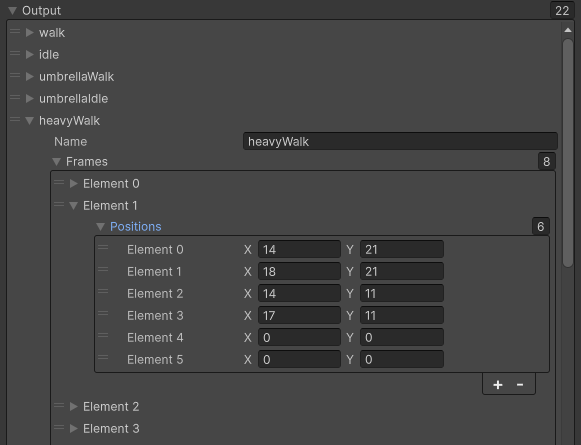Image resolution: width=581 pixels, height=445 pixels.
Task: Expand Frames Element 2
Action: pyautogui.click(x=74, y=406)
